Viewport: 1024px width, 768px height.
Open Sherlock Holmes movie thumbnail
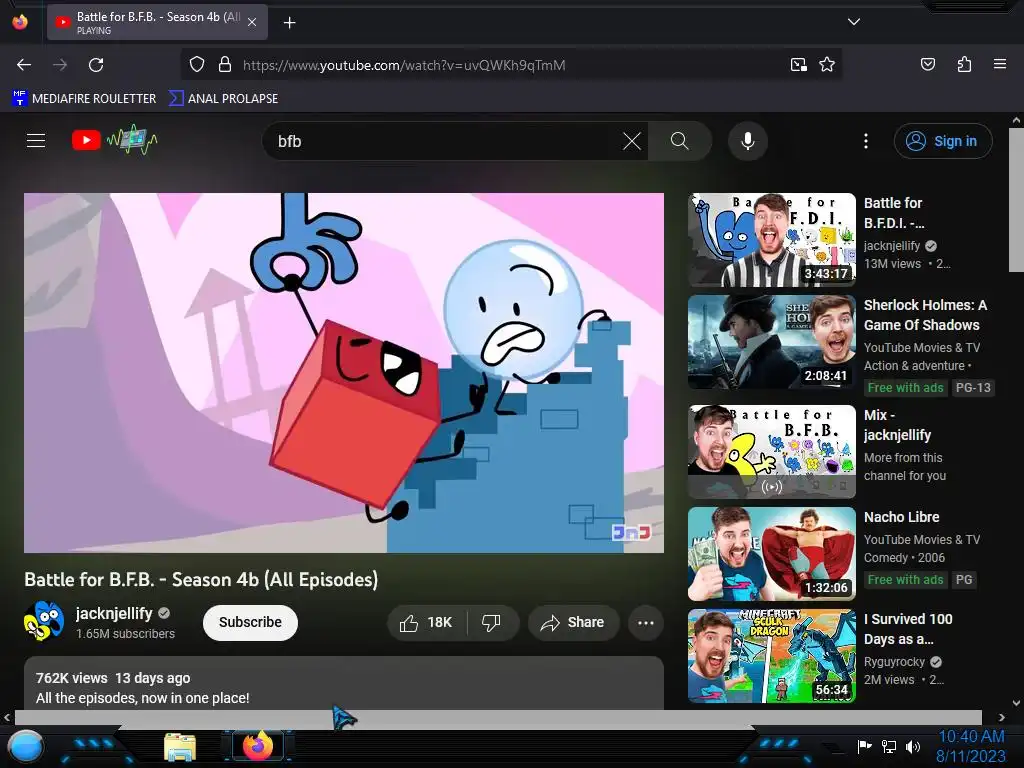[772, 342]
